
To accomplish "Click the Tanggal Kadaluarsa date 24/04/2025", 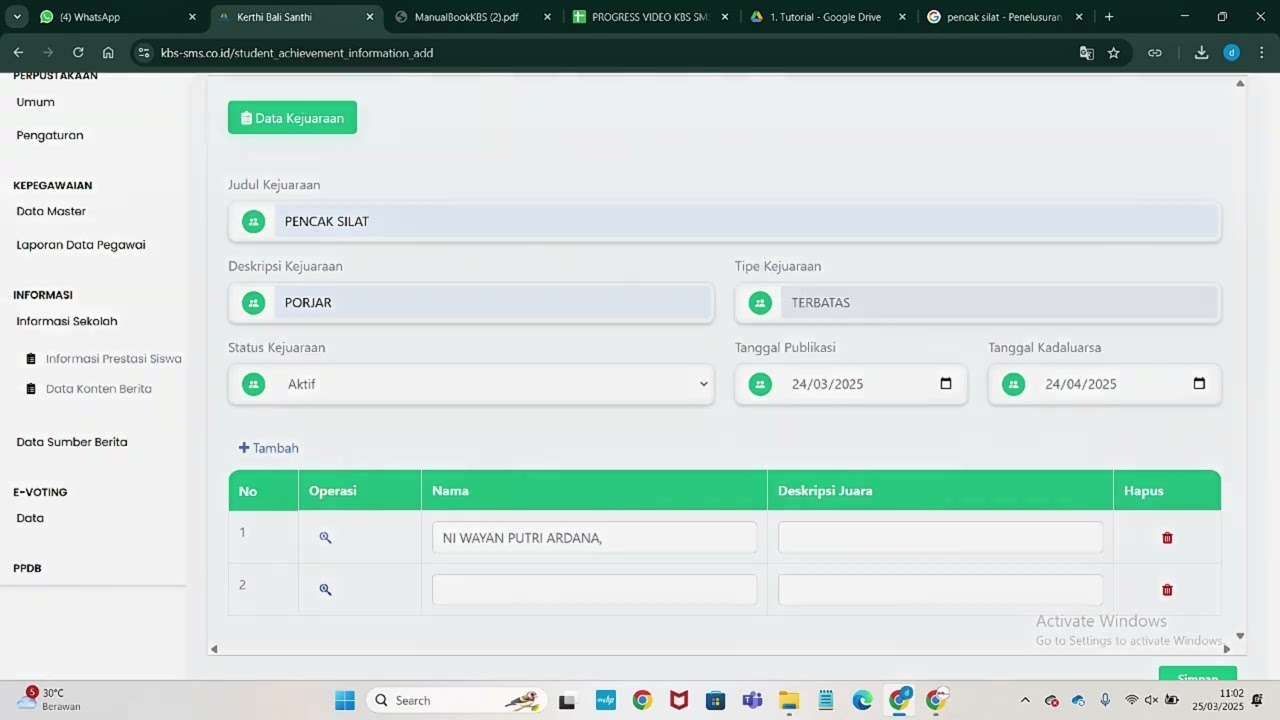I will click(x=1081, y=384).
